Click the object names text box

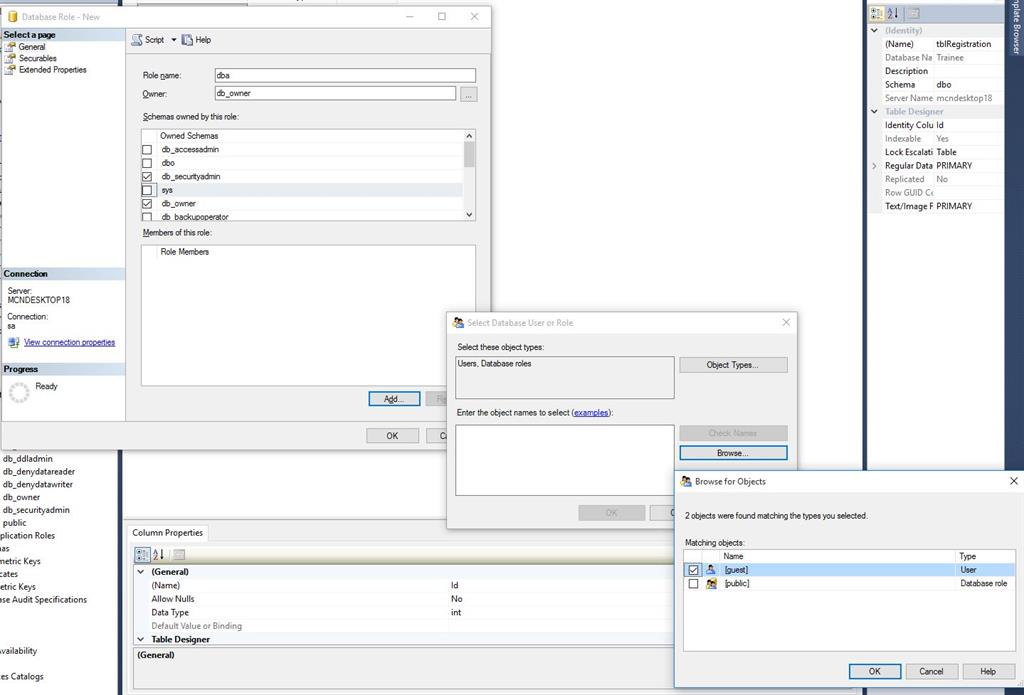(x=564, y=461)
